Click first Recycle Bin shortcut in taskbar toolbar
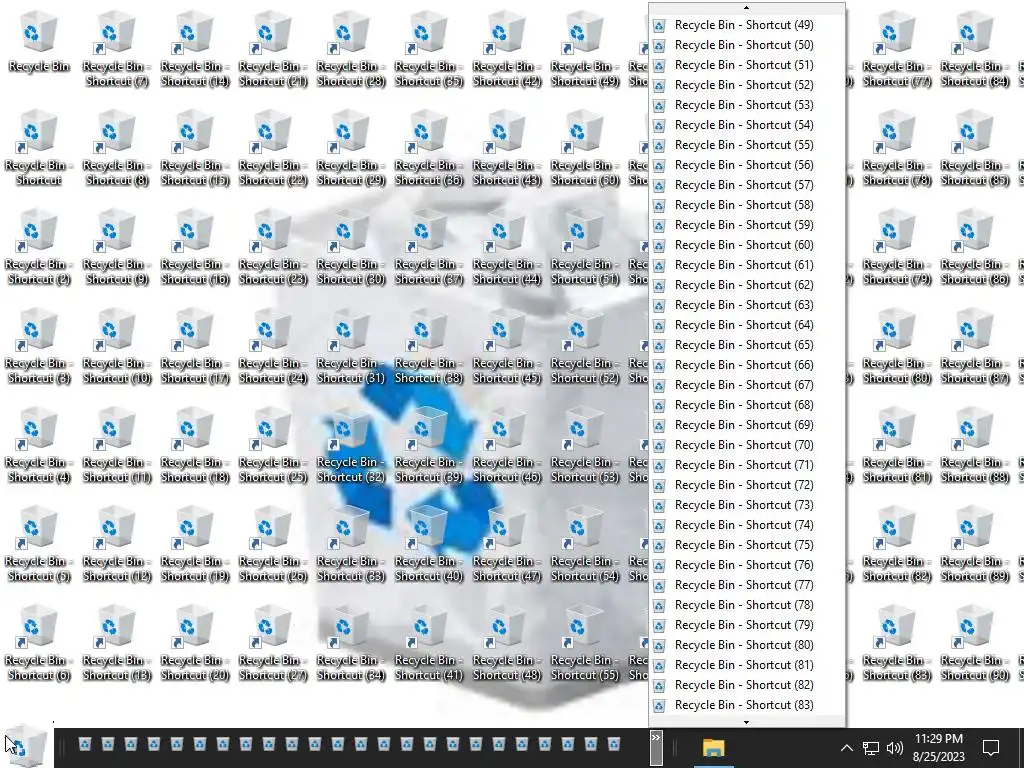The image size is (1024, 768). 85,744
